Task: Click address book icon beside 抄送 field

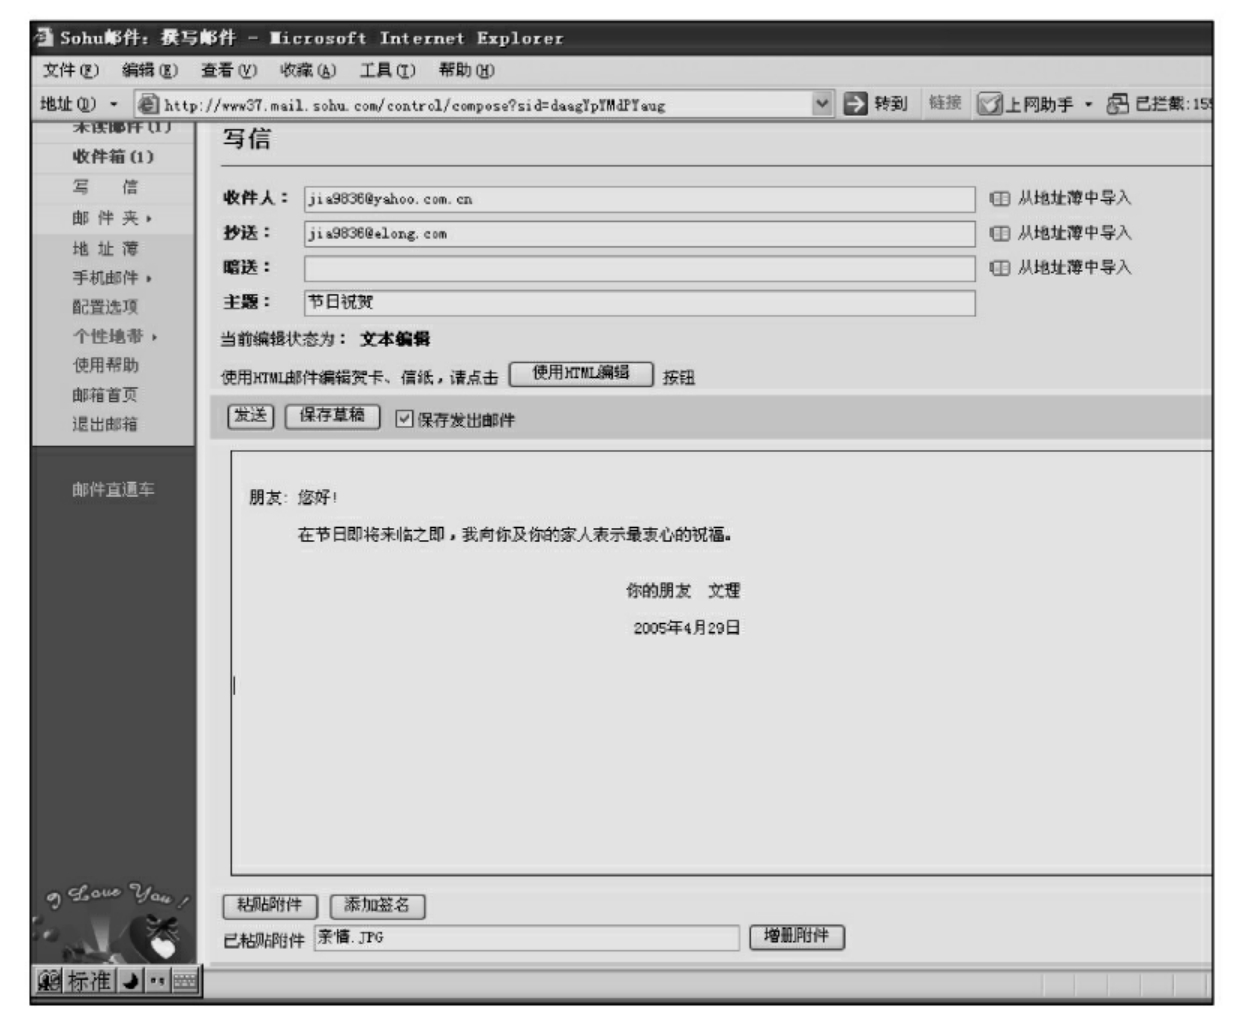Action: tap(999, 233)
